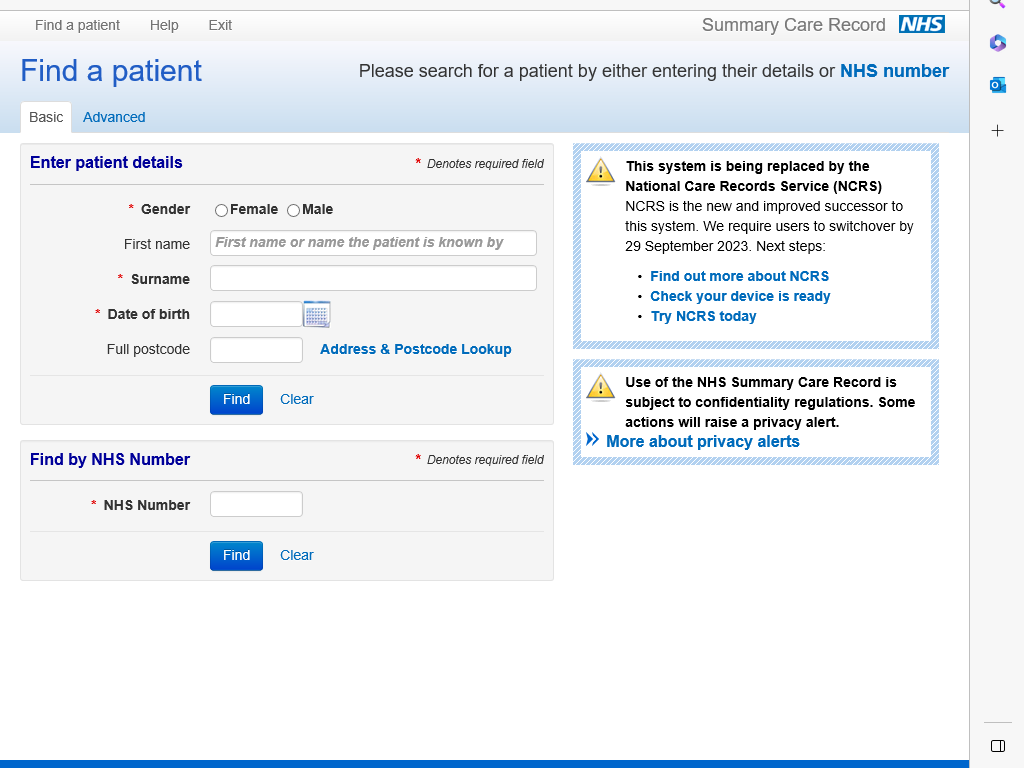Image resolution: width=1024 pixels, height=768 pixels.
Task: Click the Enter patient details heading
Action: [106, 163]
